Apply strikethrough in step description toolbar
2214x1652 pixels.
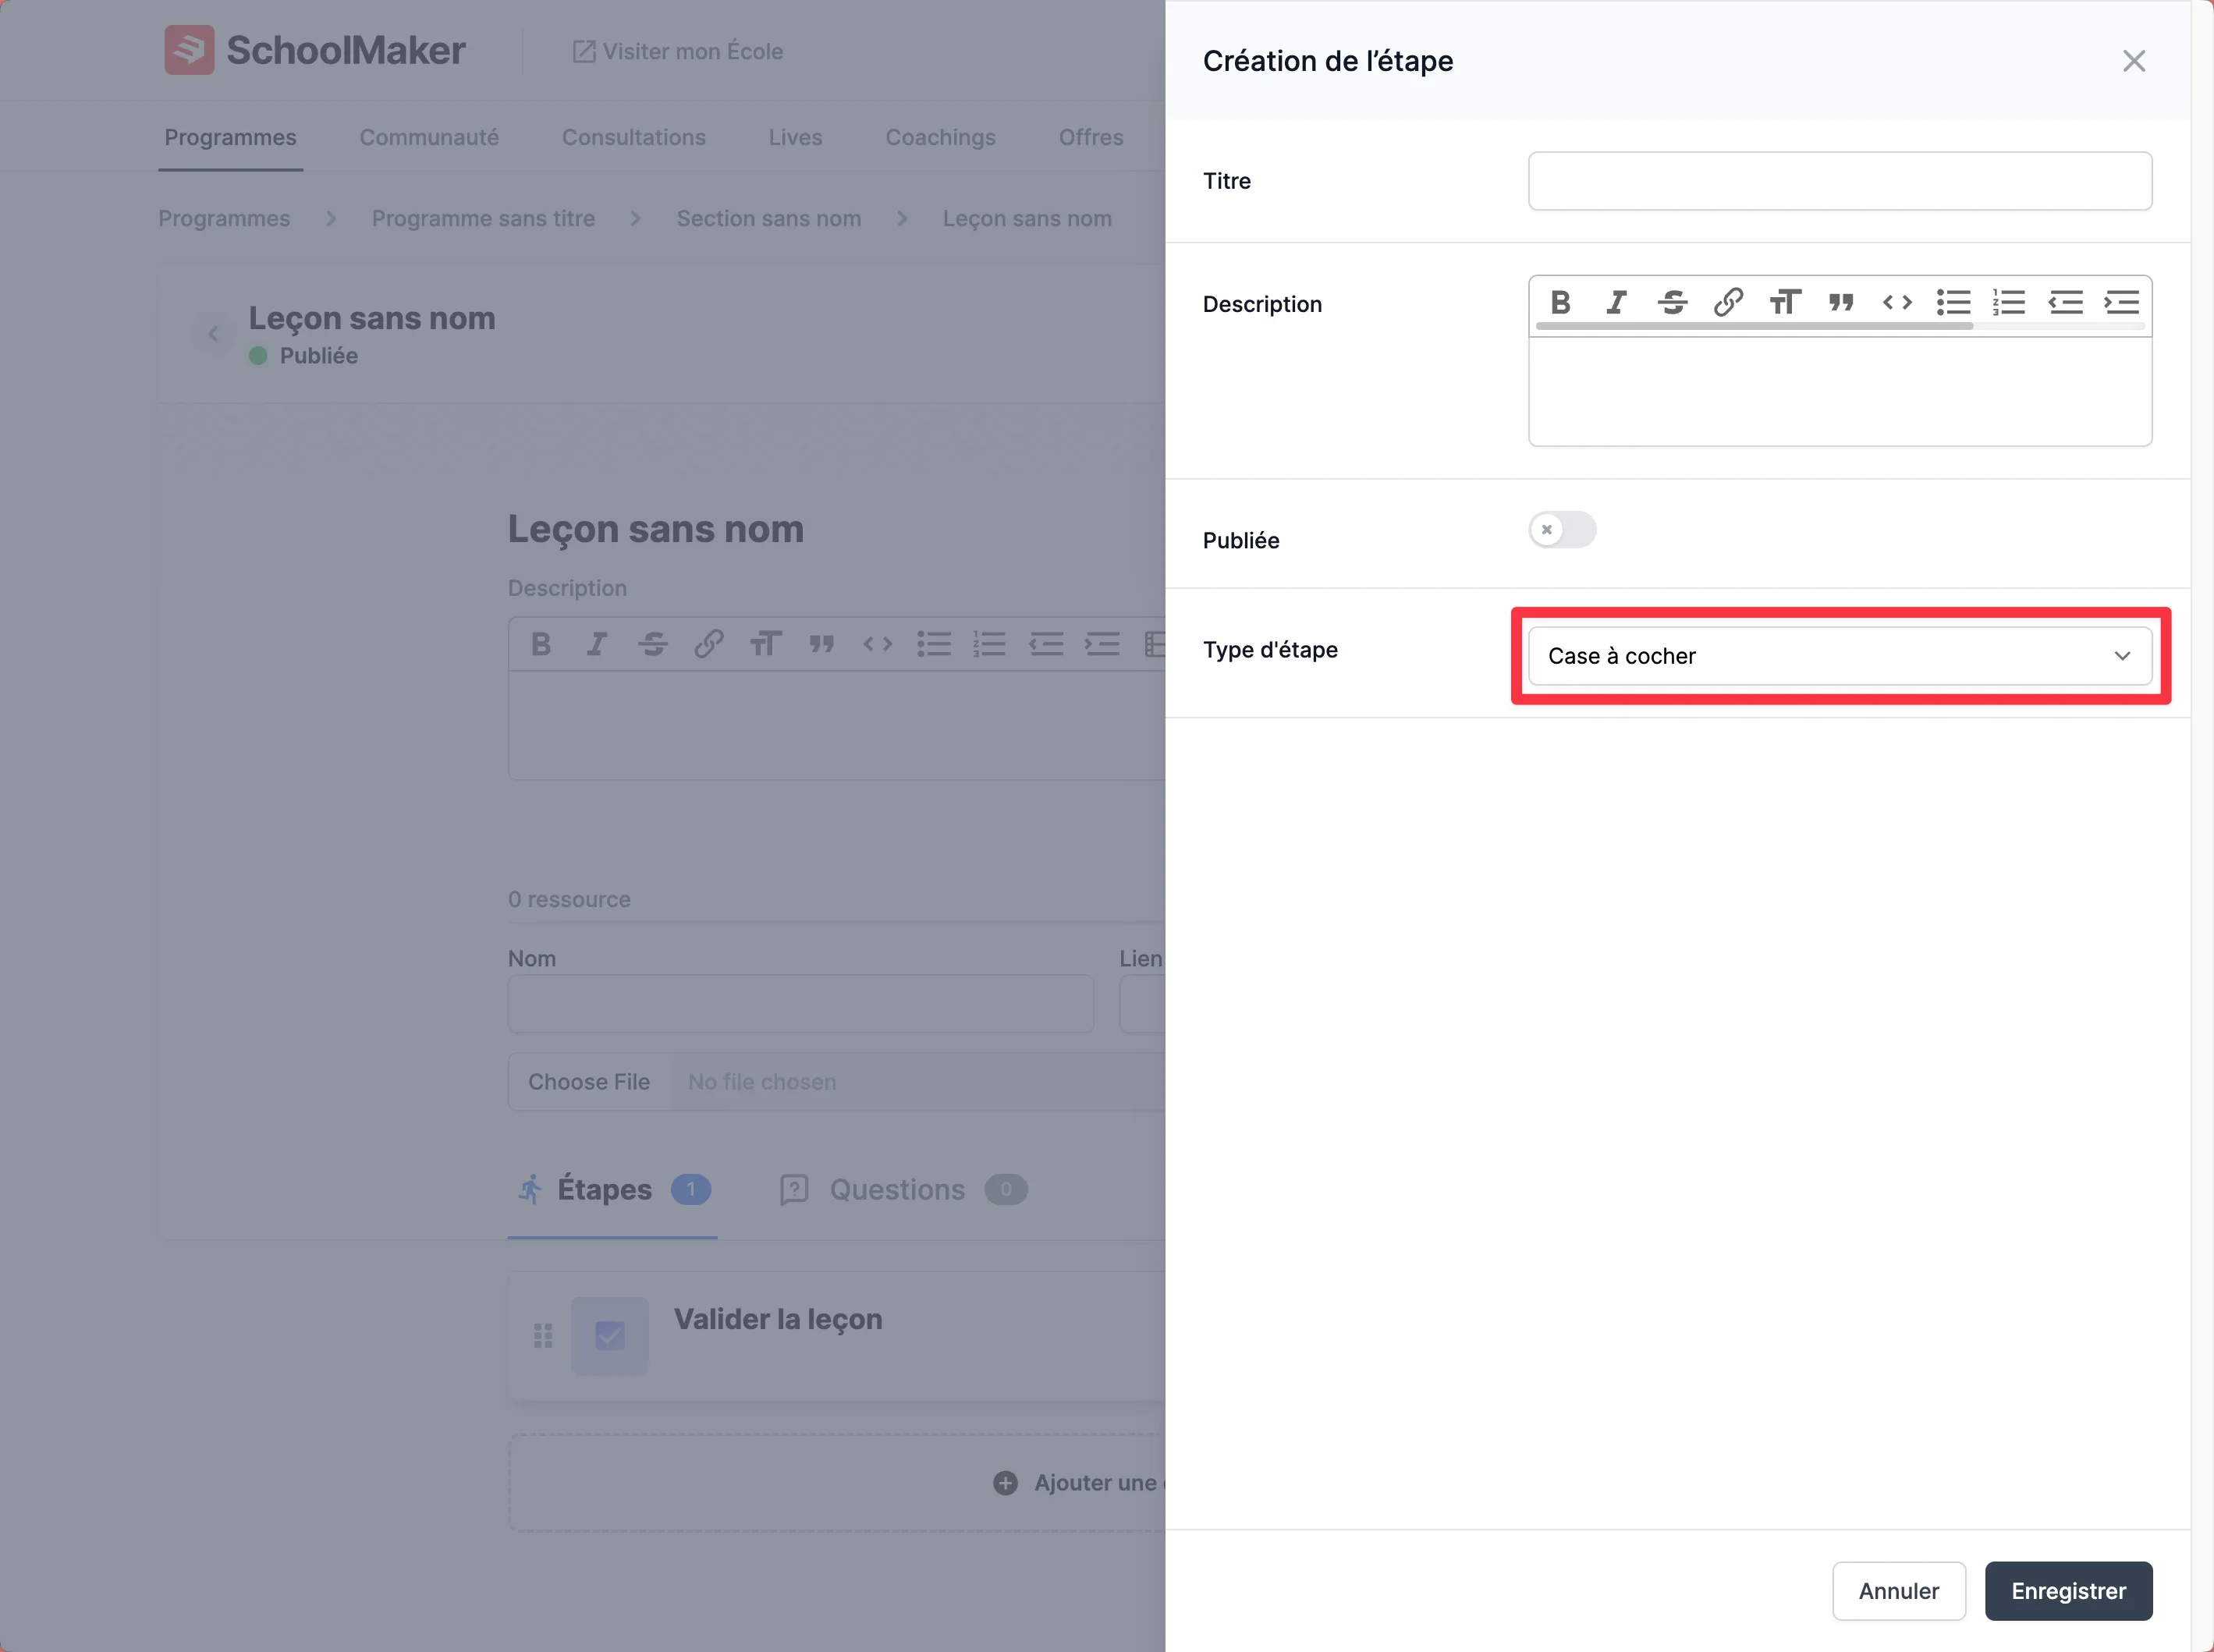(1672, 302)
